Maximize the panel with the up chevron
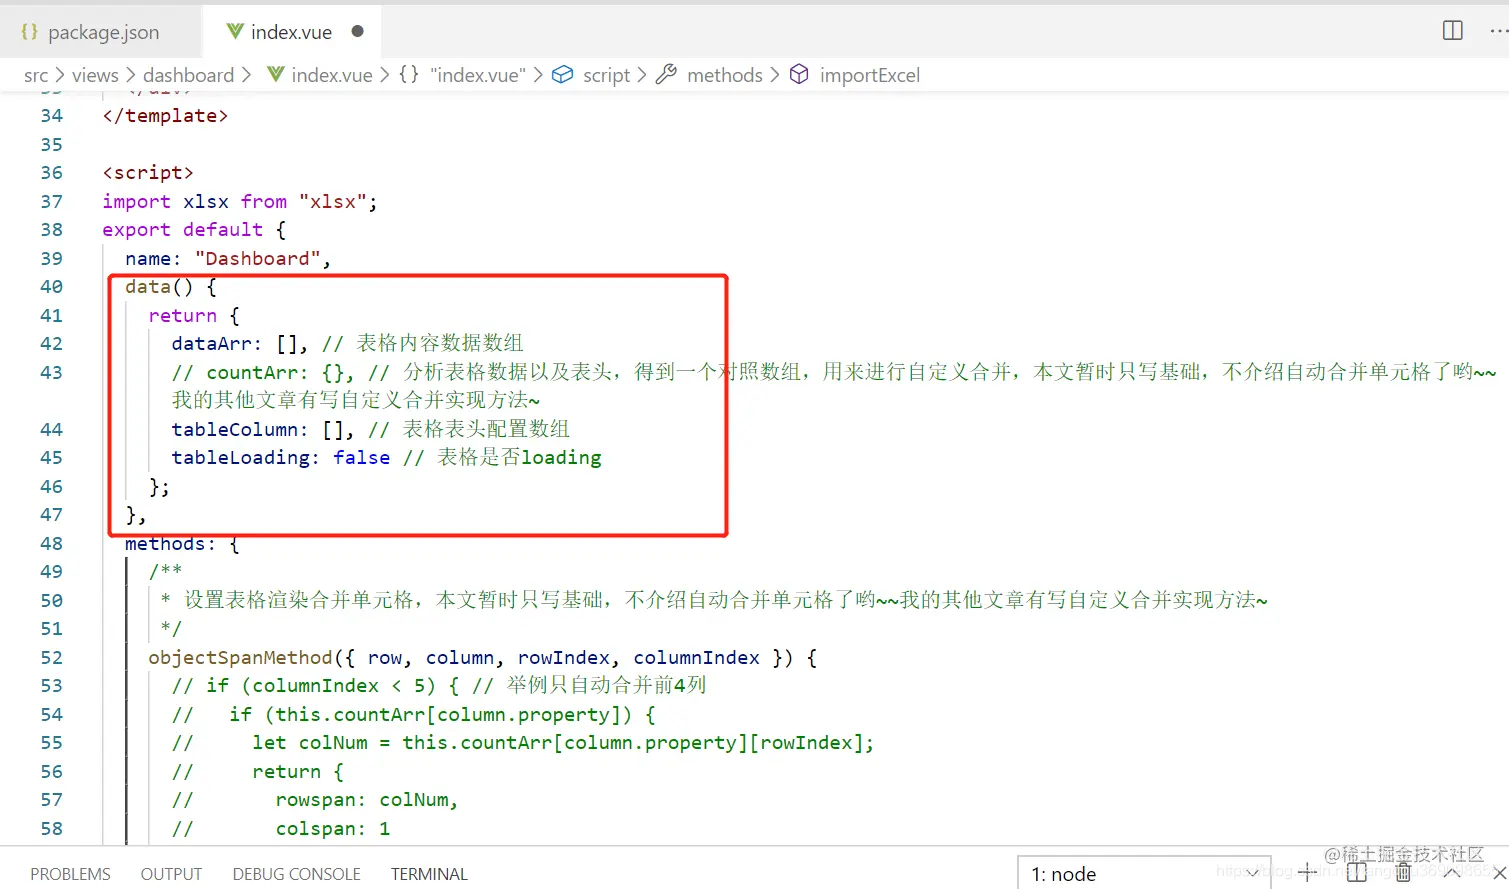The height and width of the screenshot is (889, 1509). (1451, 873)
